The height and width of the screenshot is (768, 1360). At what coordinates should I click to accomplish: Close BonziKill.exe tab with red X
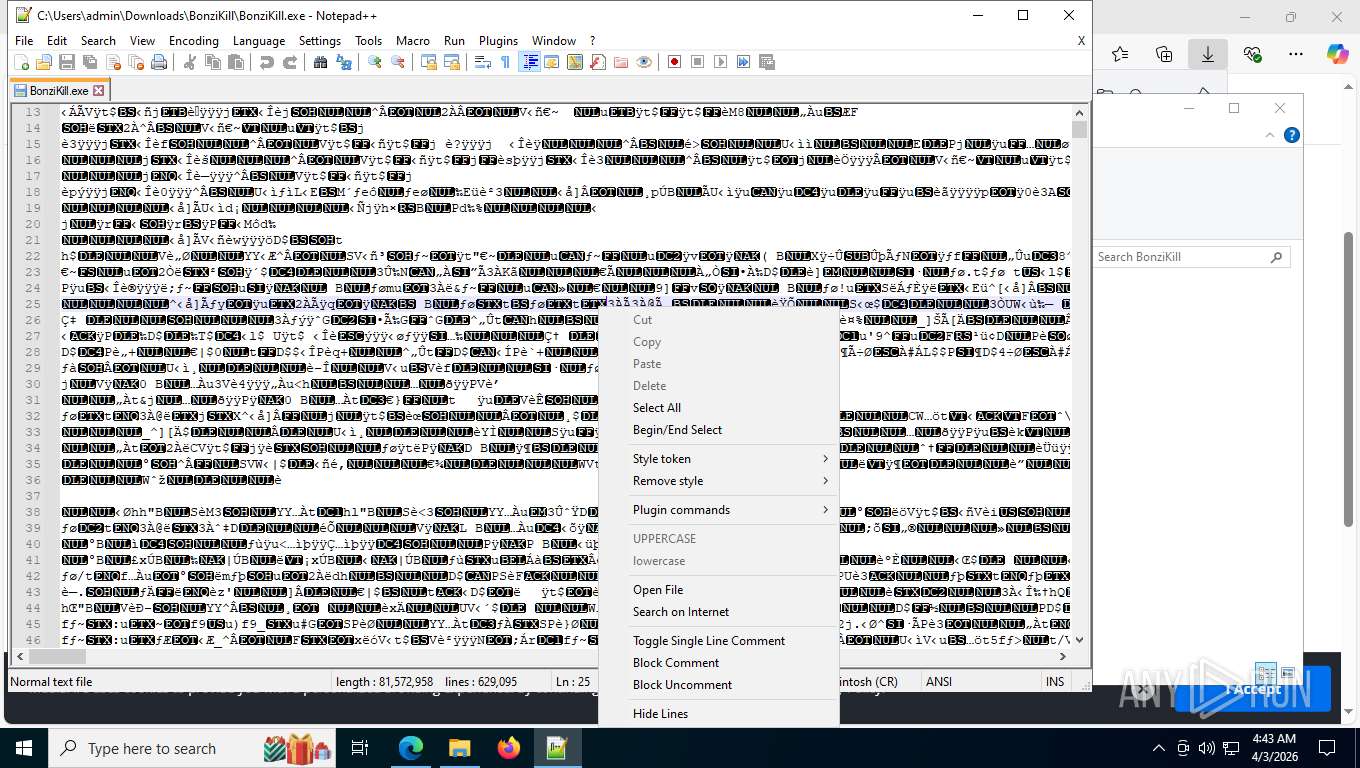(x=97, y=90)
